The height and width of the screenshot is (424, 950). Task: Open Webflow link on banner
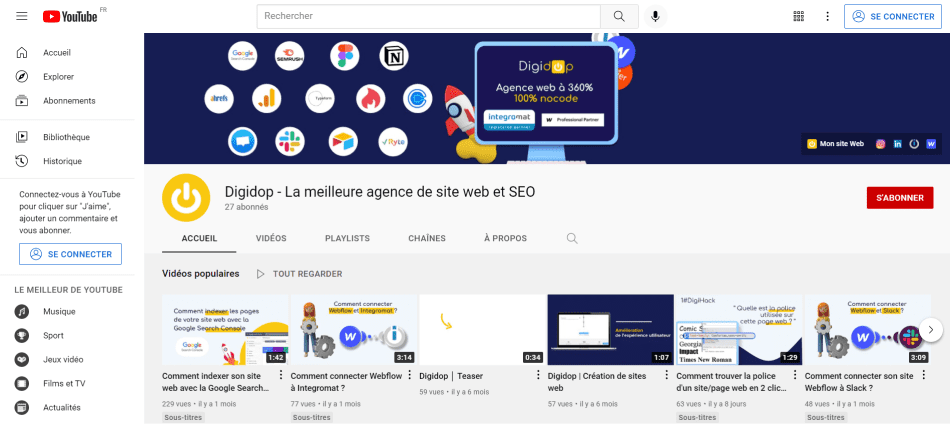(931, 144)
